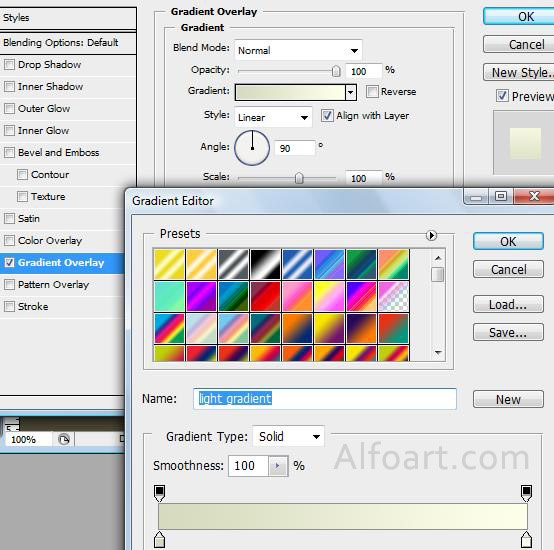Select the purple-magenta gradient preset
This screenshot has height=550, width=554.
[x=201, y=296]
